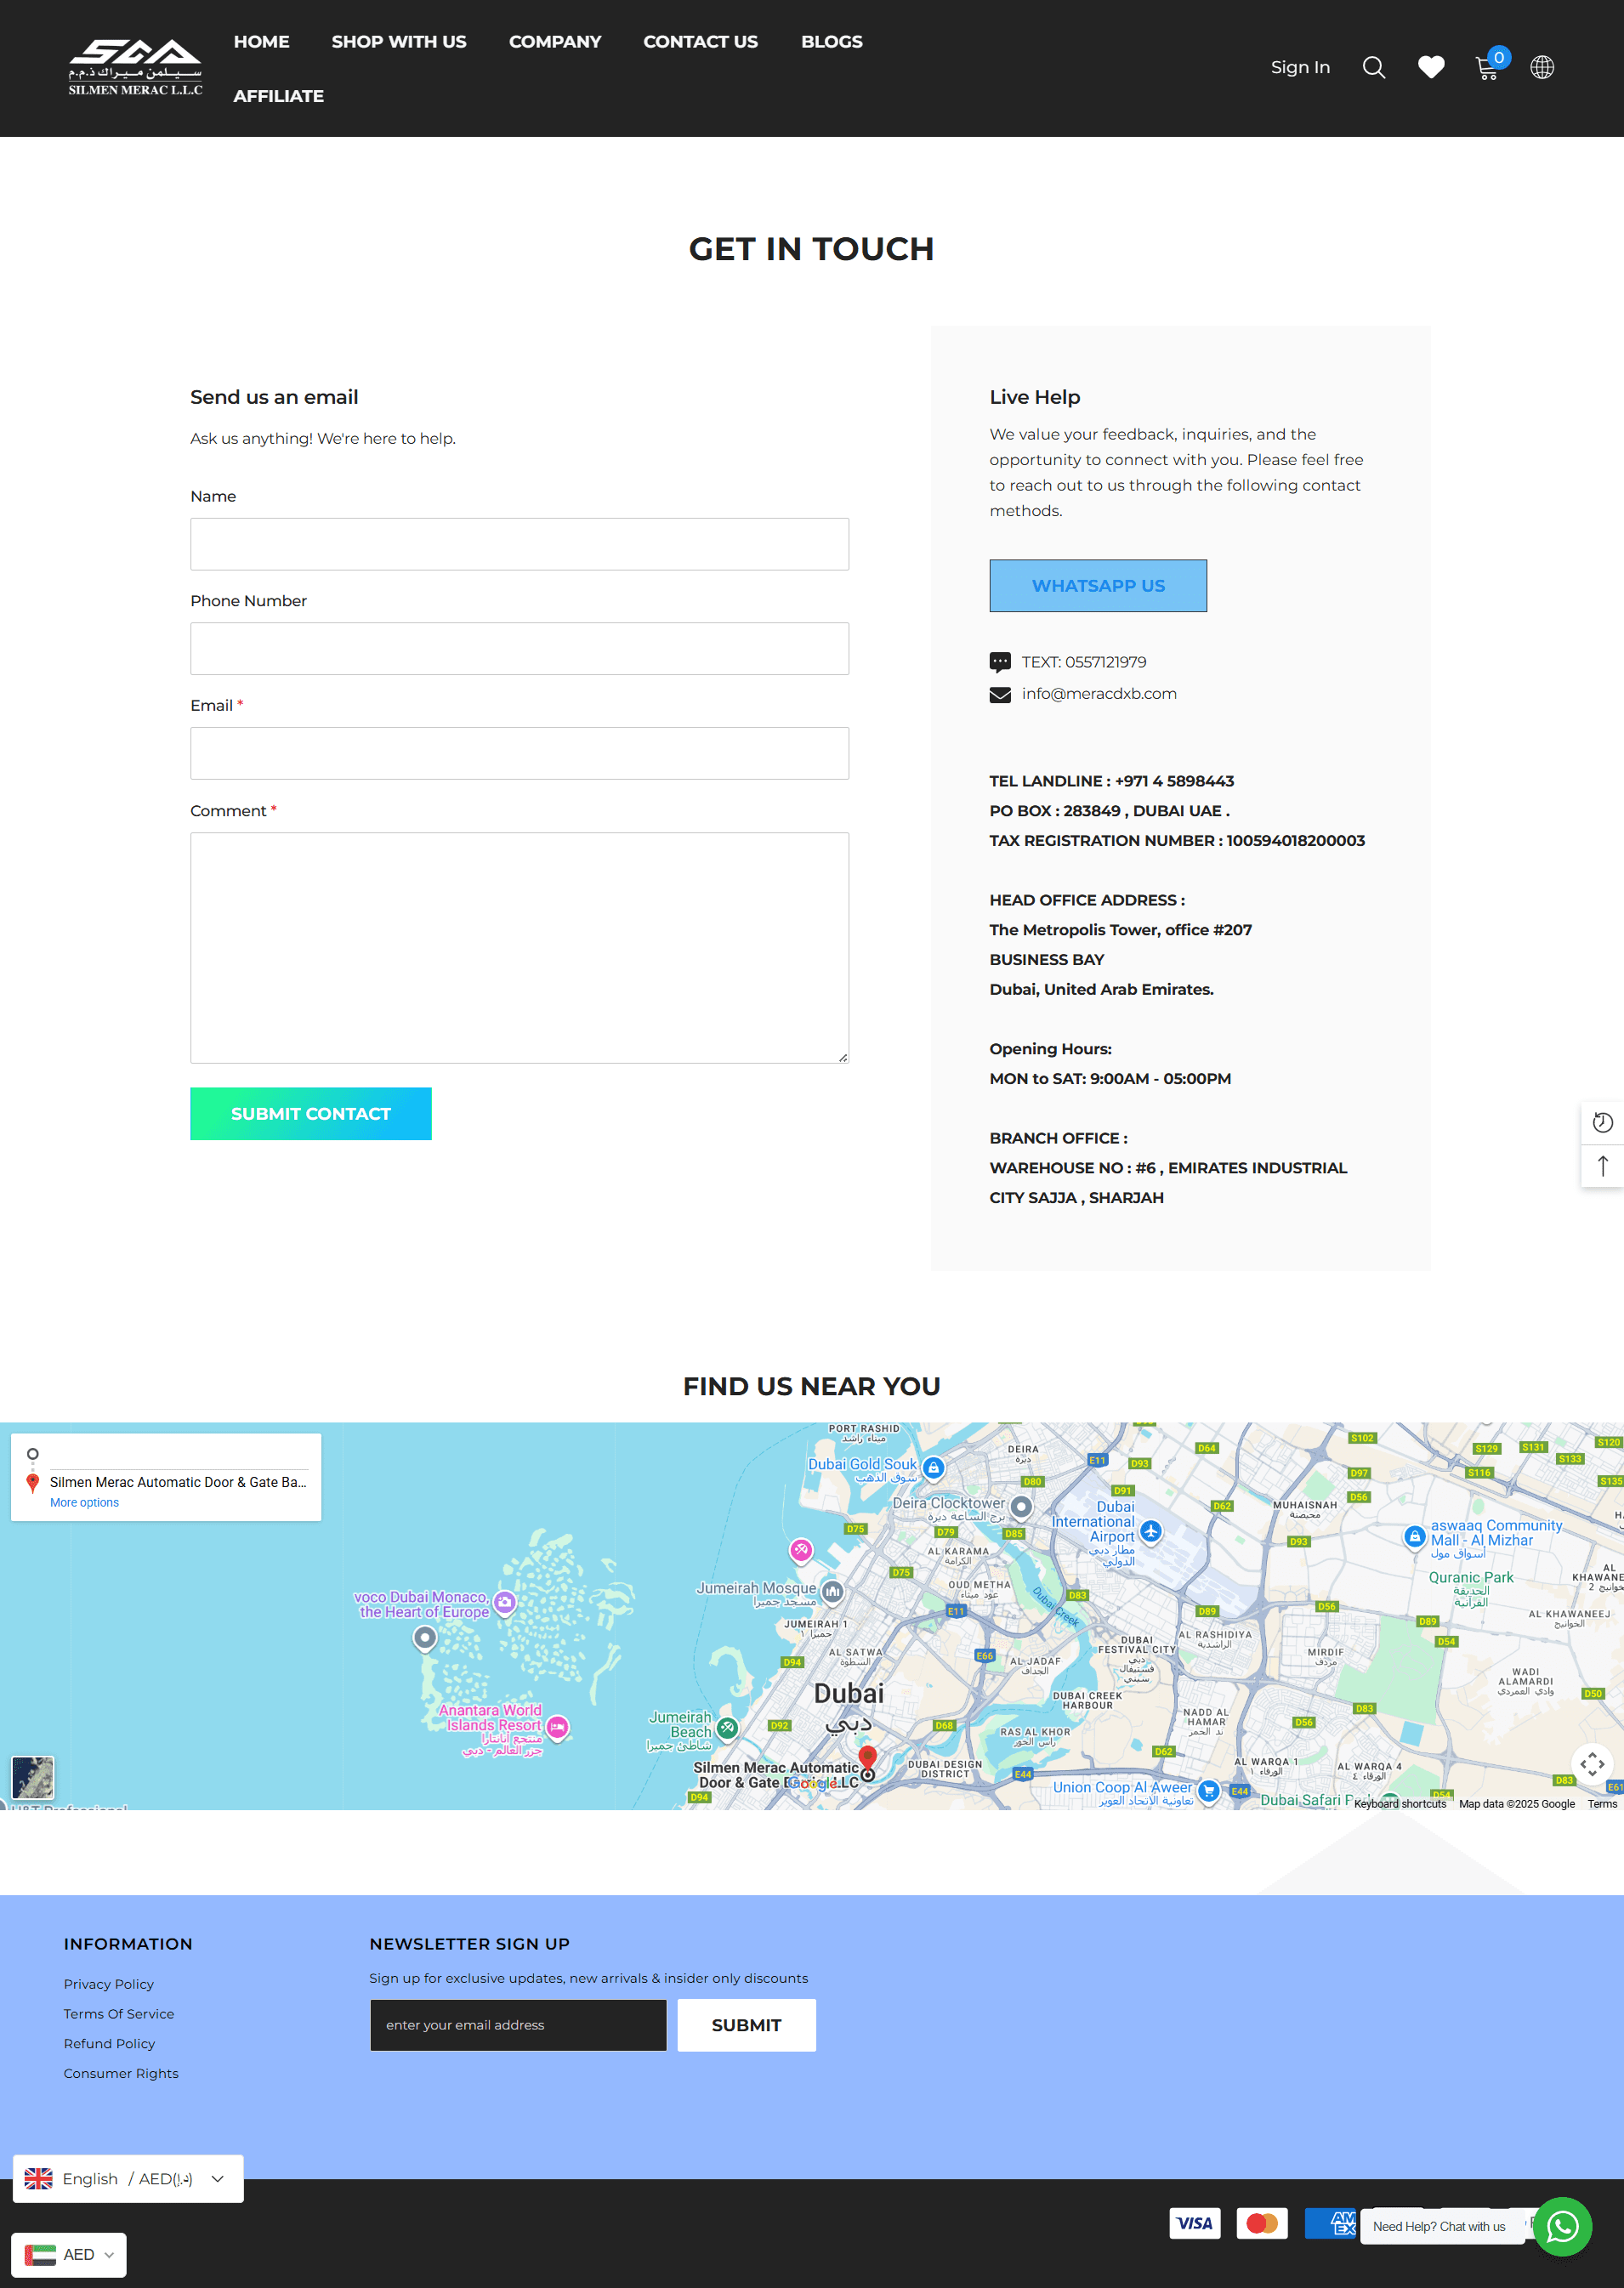Open the AED currency dropdown

69,2254
